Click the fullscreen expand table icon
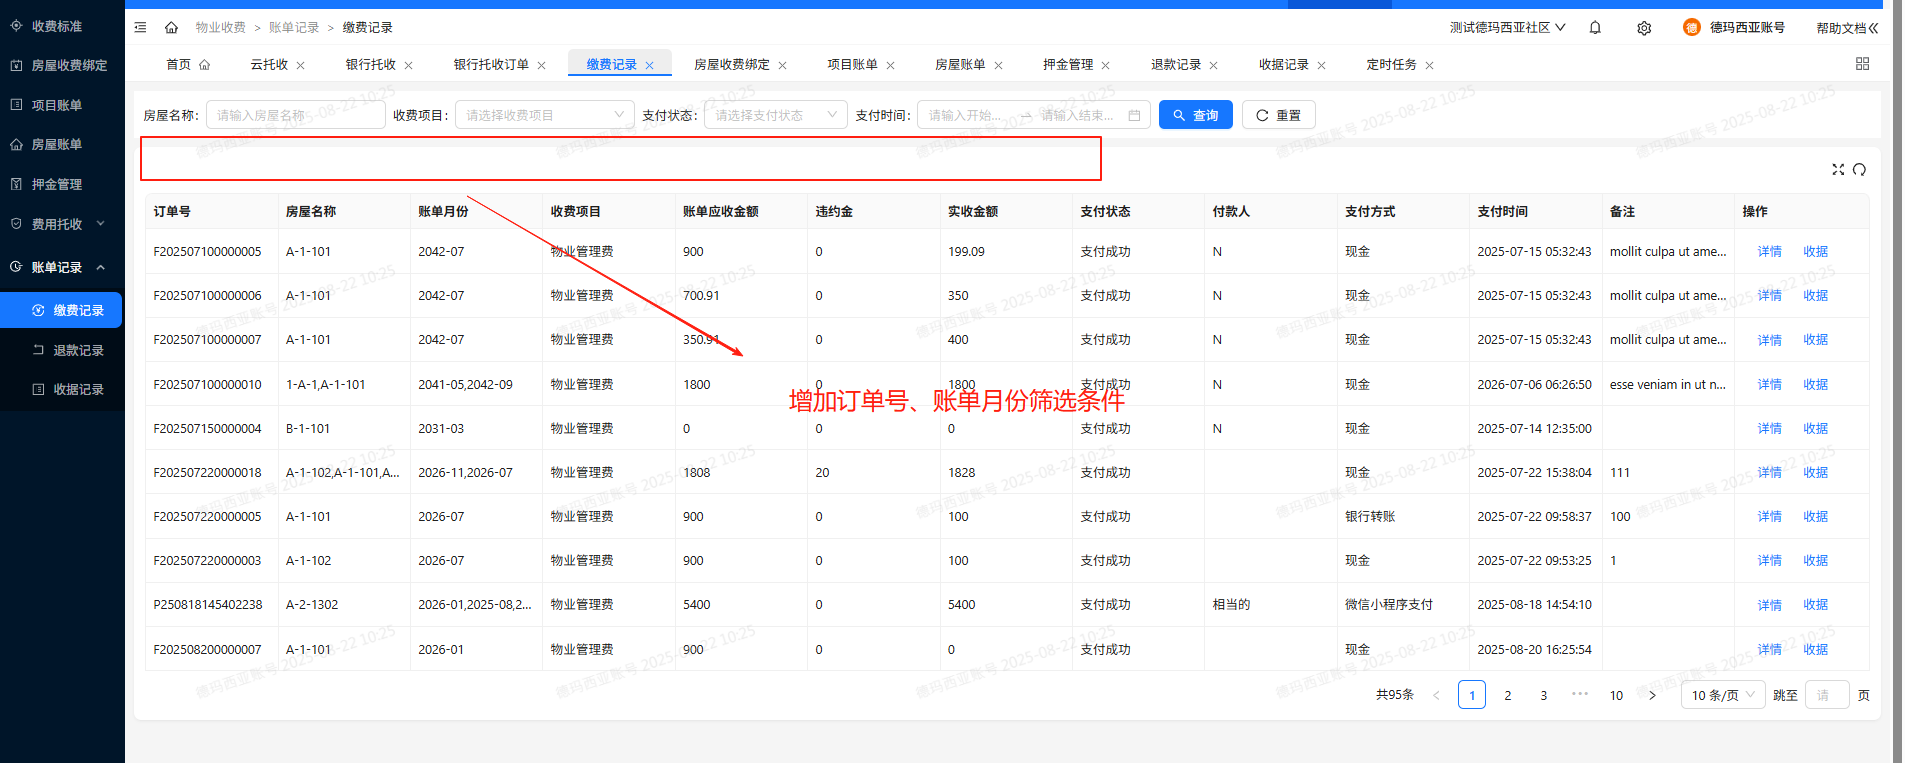Viewport: 1905px width, 763px height. [1838, 170]
